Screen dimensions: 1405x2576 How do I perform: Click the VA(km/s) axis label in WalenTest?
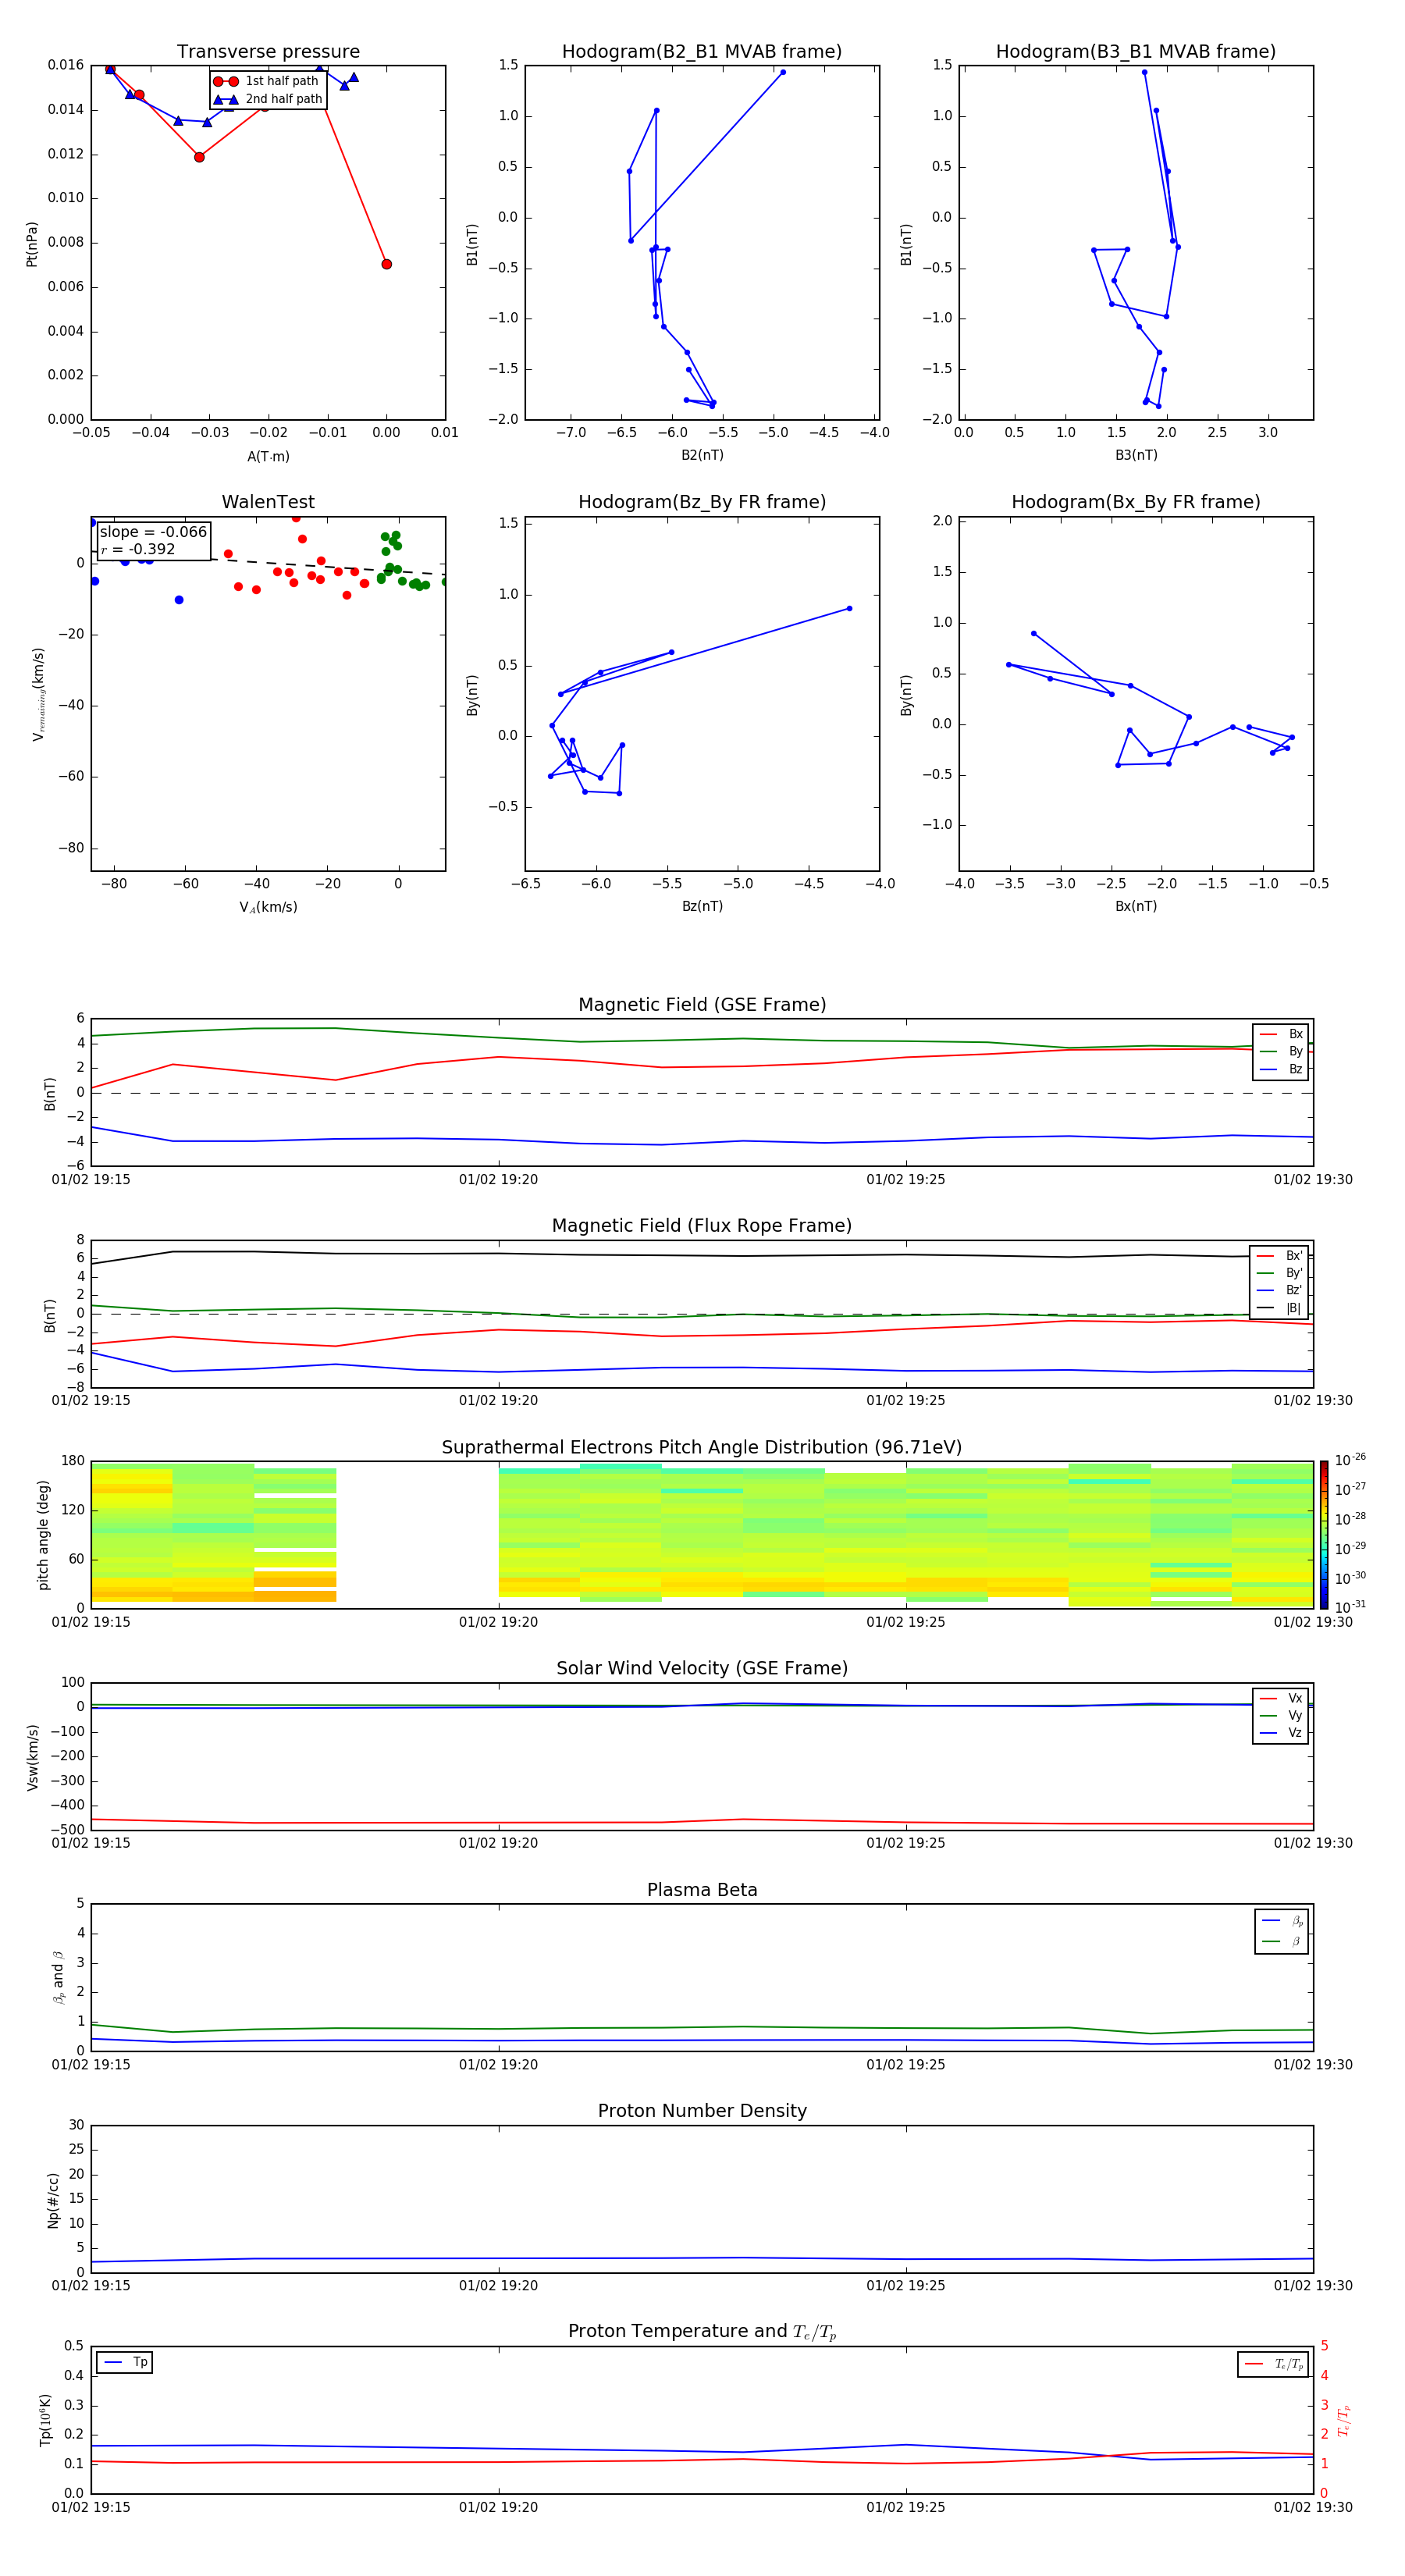[268, 907]
